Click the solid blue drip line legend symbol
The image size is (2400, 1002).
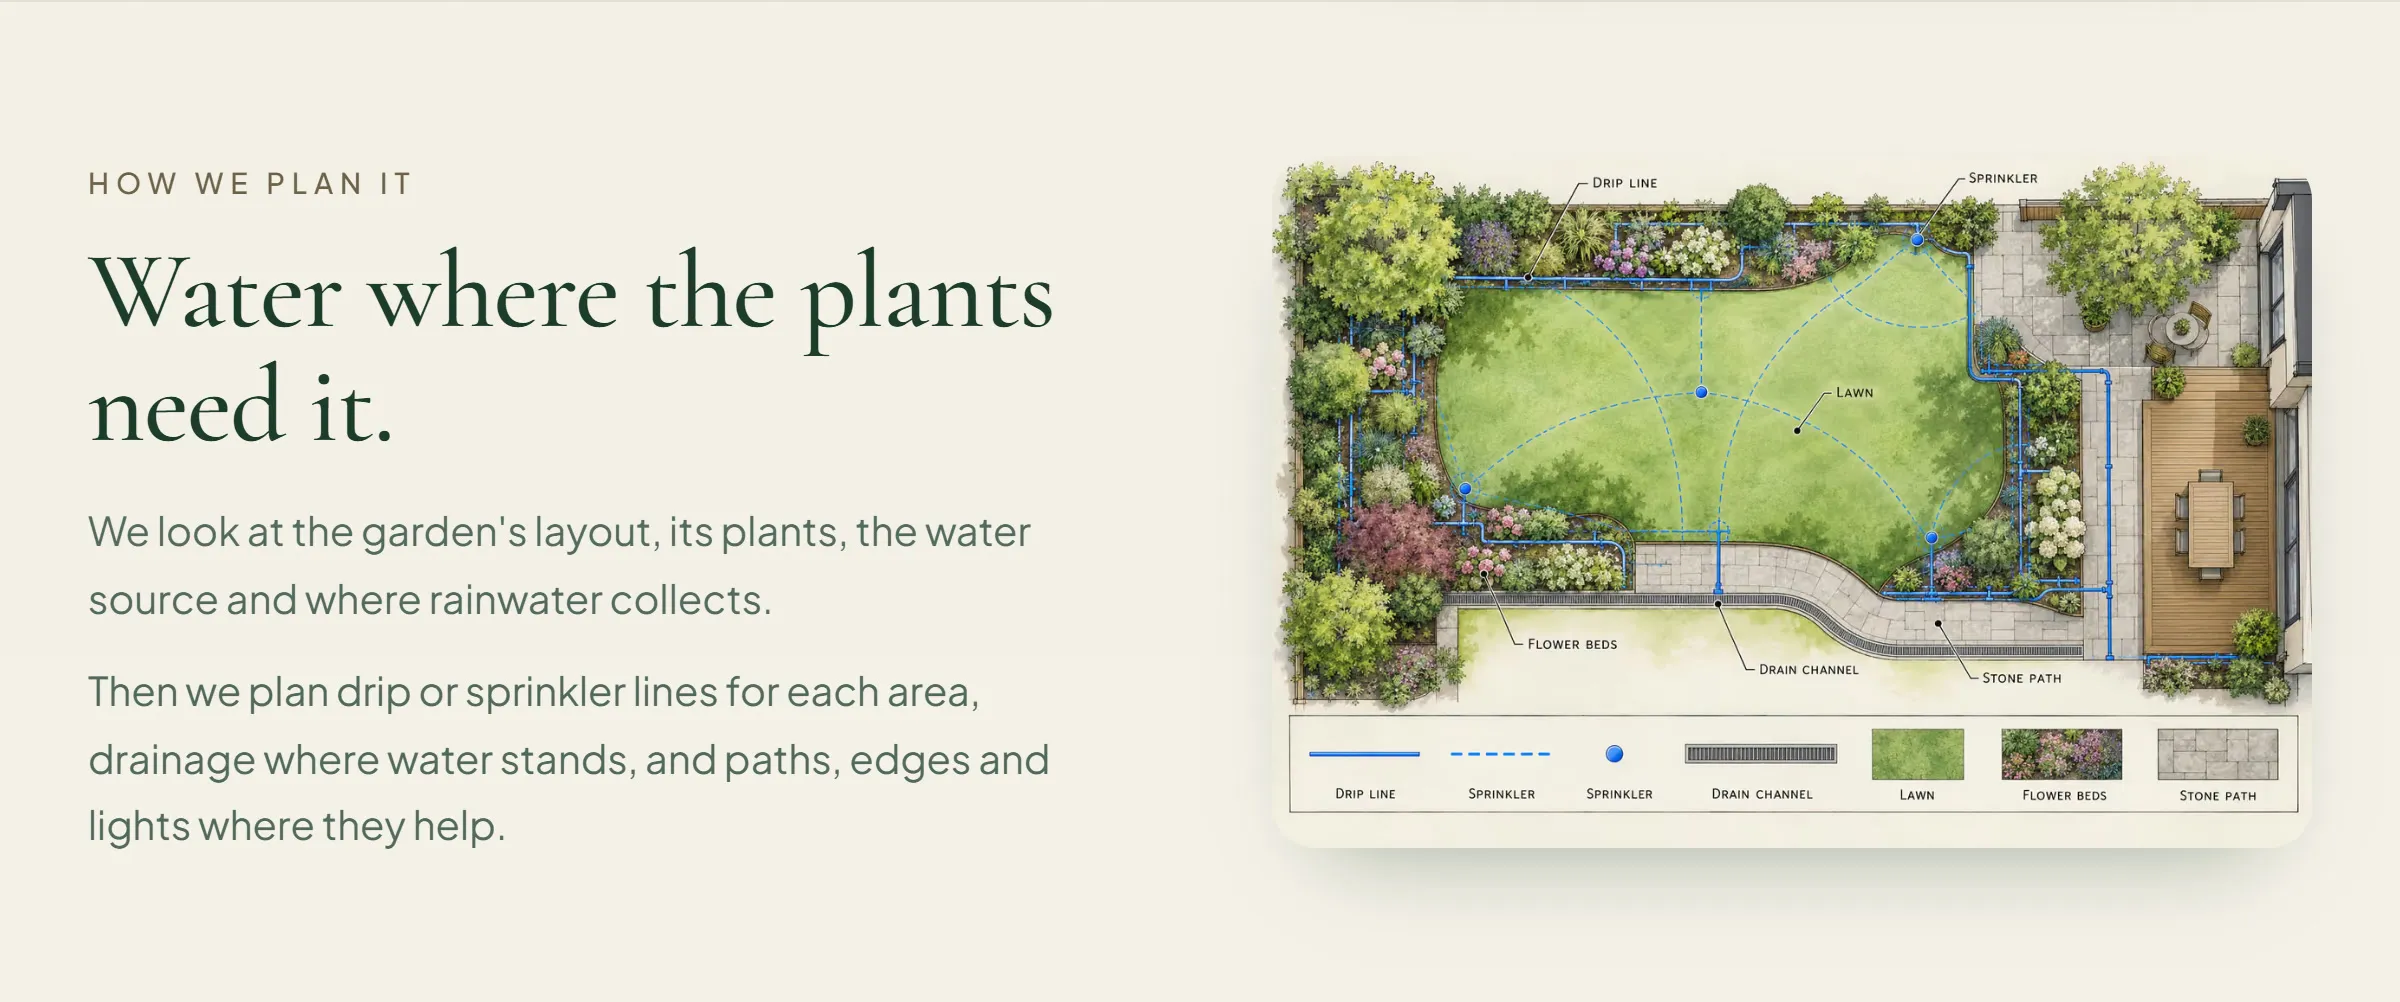(1364, 754)
